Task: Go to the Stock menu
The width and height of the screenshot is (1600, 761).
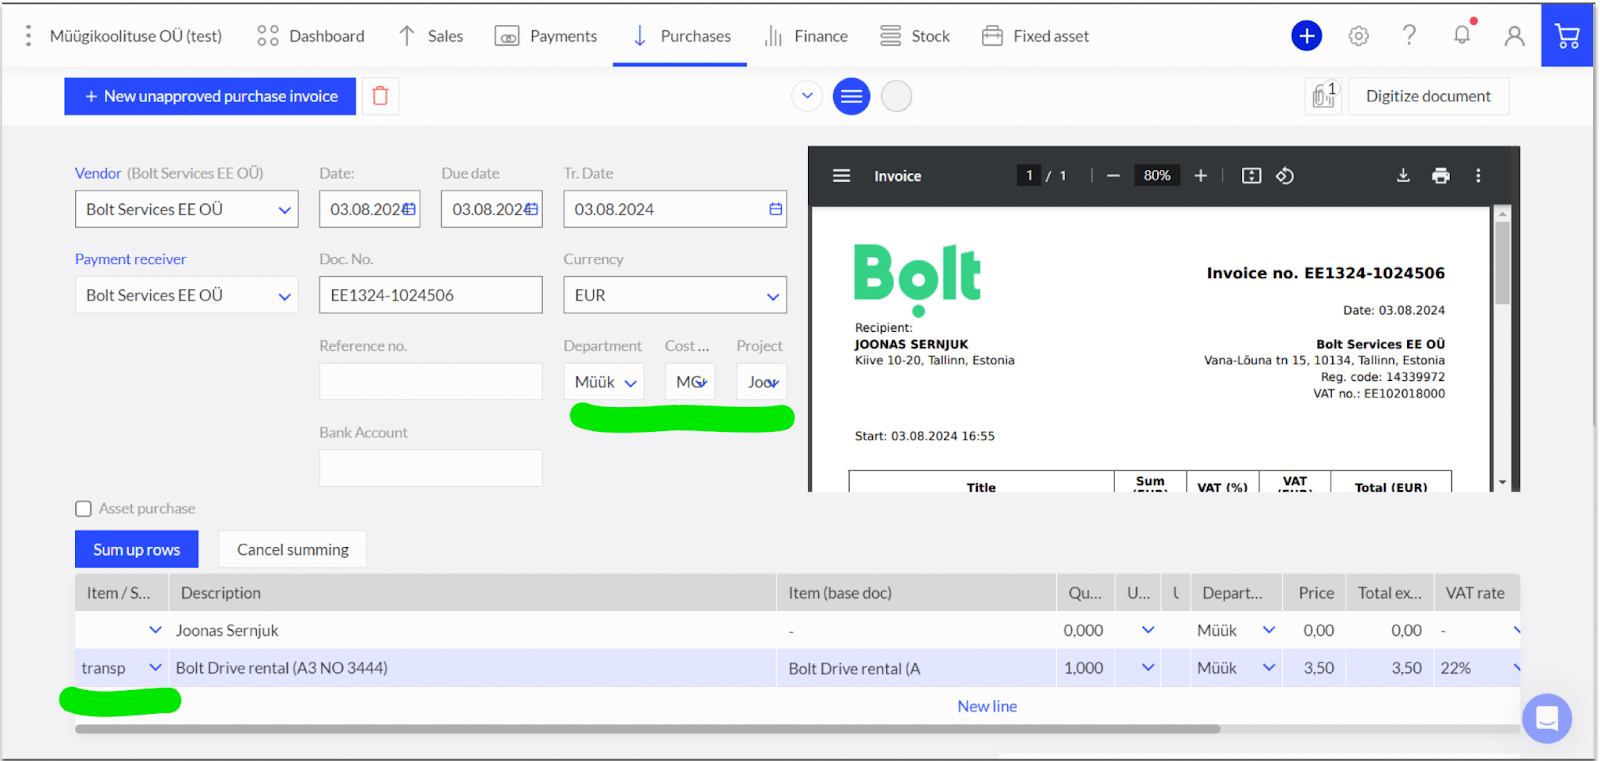Action: (915, 36)
